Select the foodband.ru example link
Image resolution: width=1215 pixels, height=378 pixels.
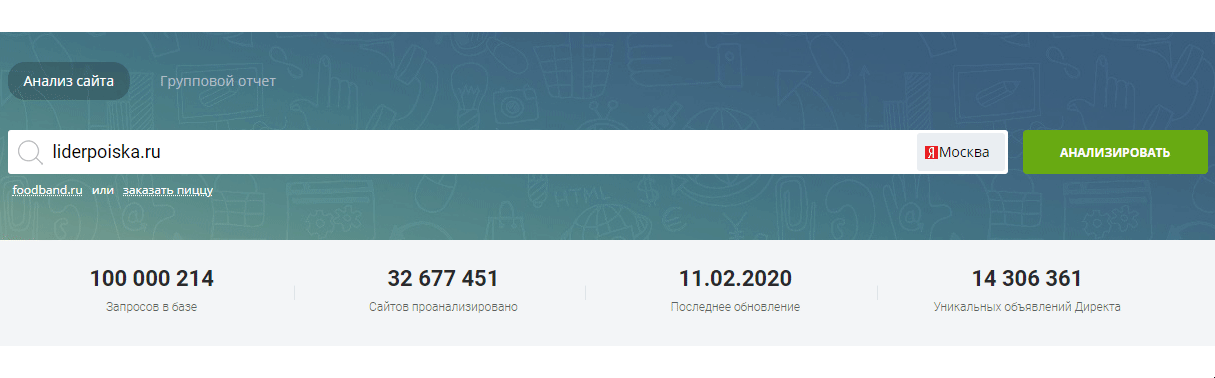(47, 190)
